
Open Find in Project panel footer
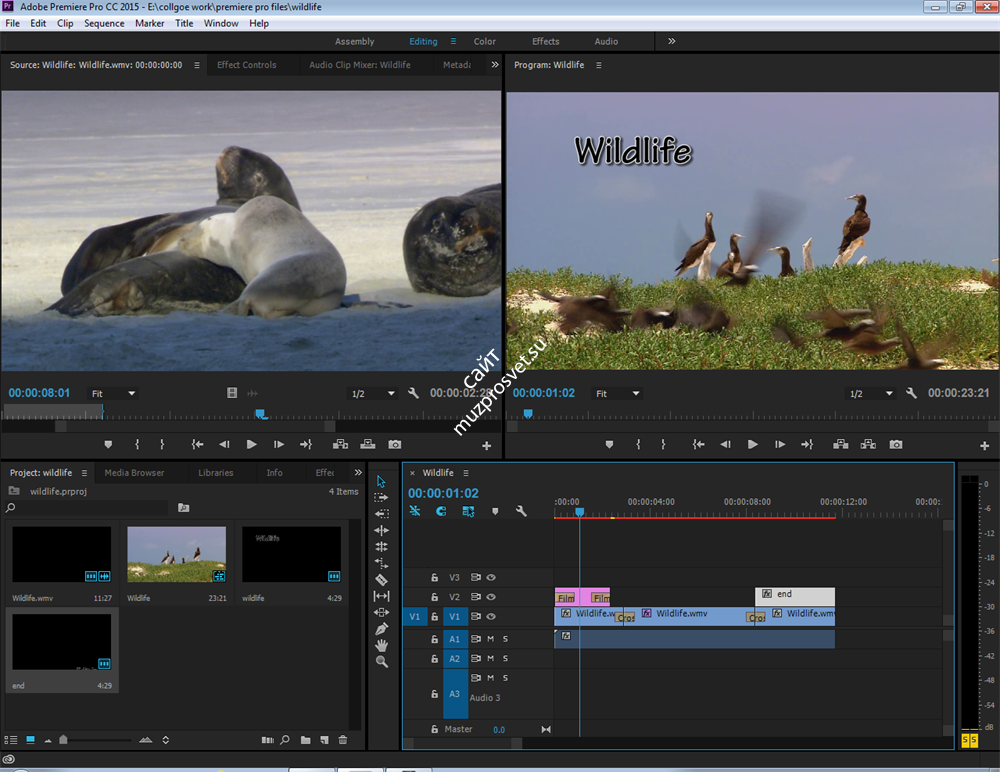tap(285, 740)
